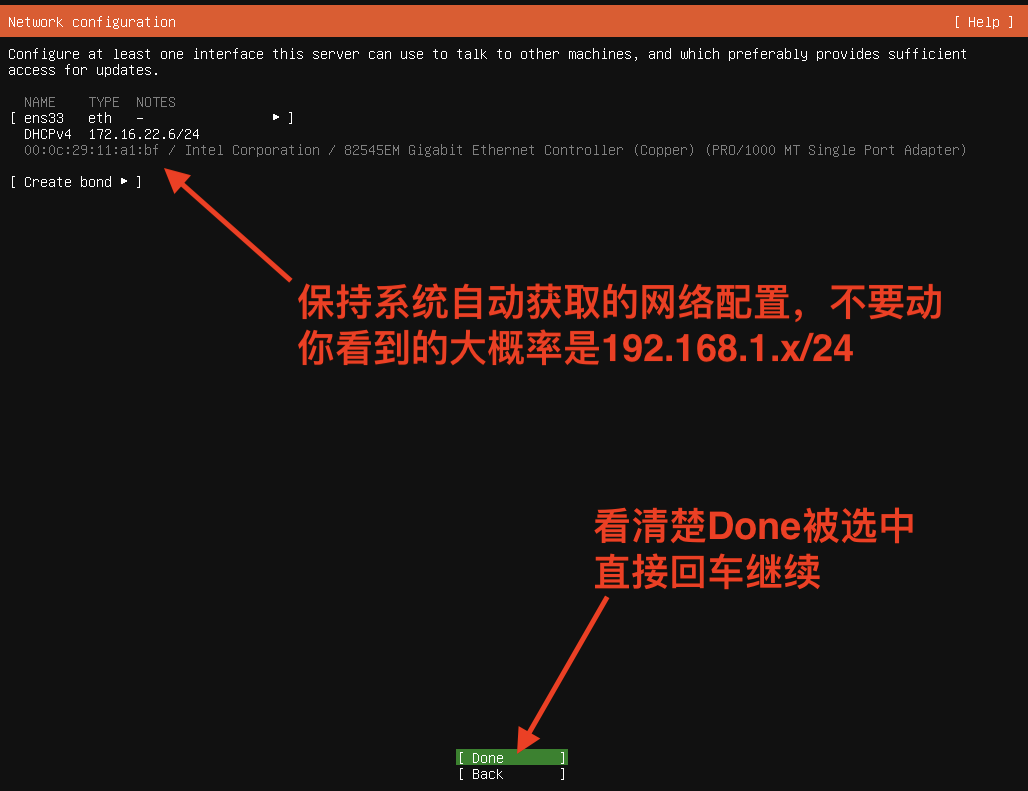Click the Network configuration title

tap(92, 22)
